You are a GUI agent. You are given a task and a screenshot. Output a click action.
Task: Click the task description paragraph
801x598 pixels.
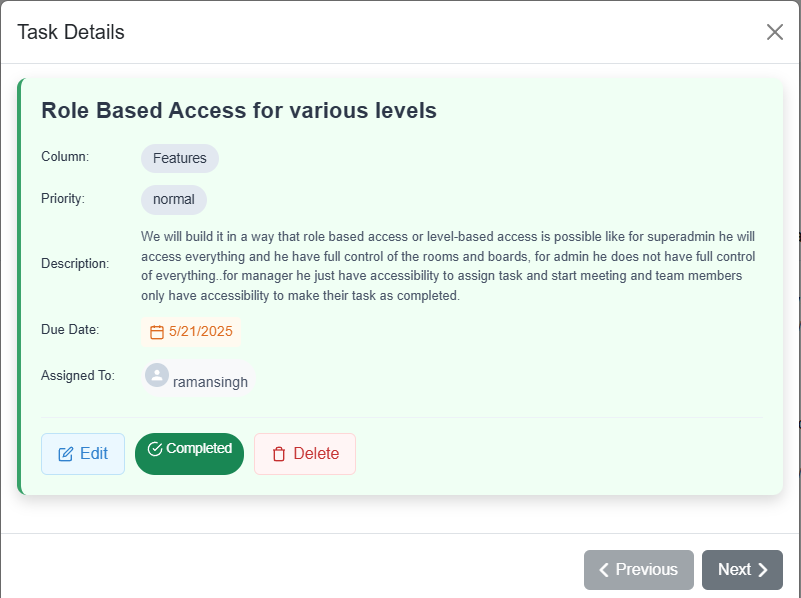click(x=448, y=266)
